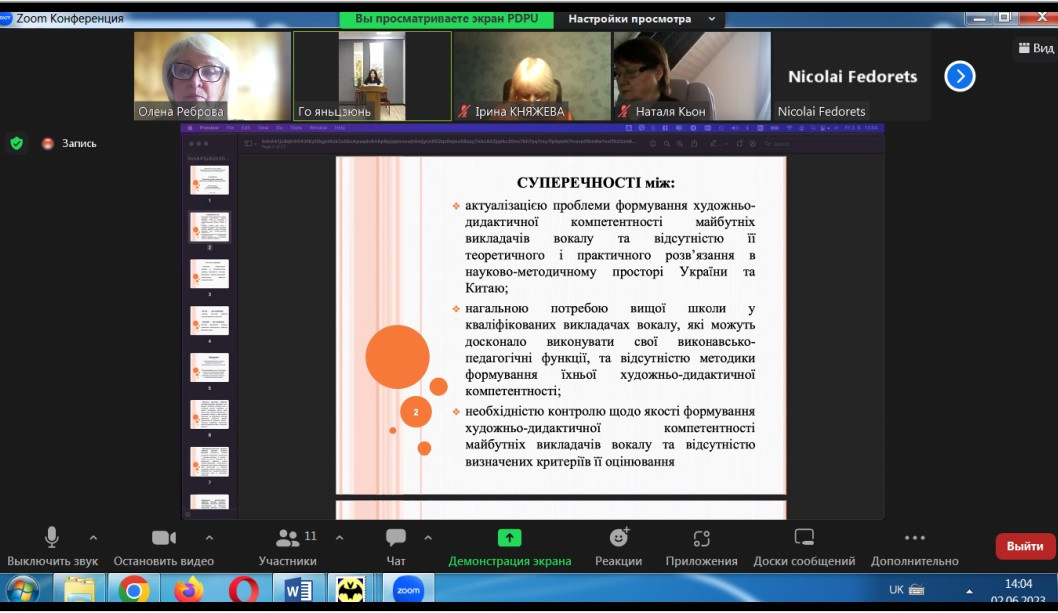Open Whiteboards (Доски сообщений) icon
1058x613 pixels.
point(804,538)
